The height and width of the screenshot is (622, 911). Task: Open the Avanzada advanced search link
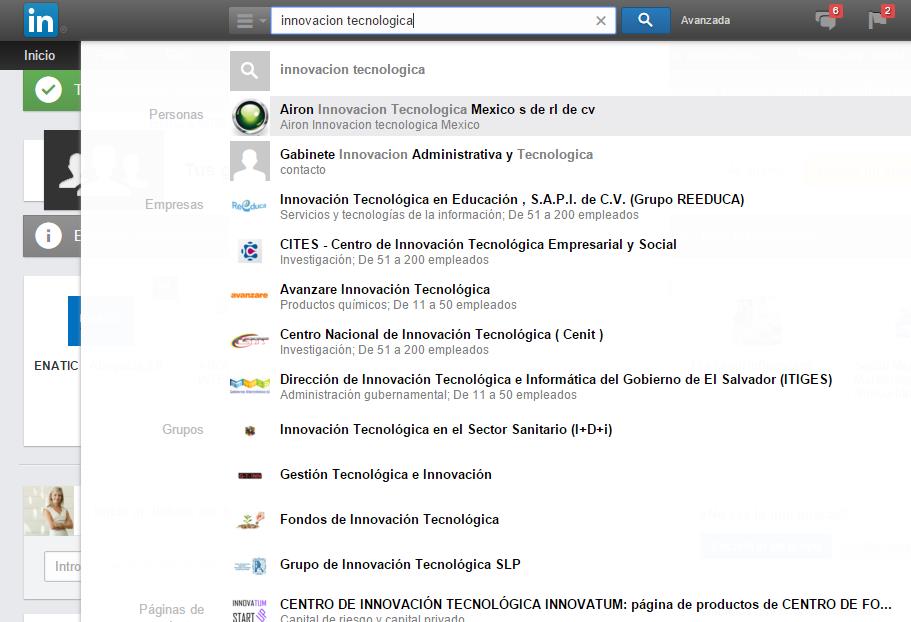click(705, 20)
